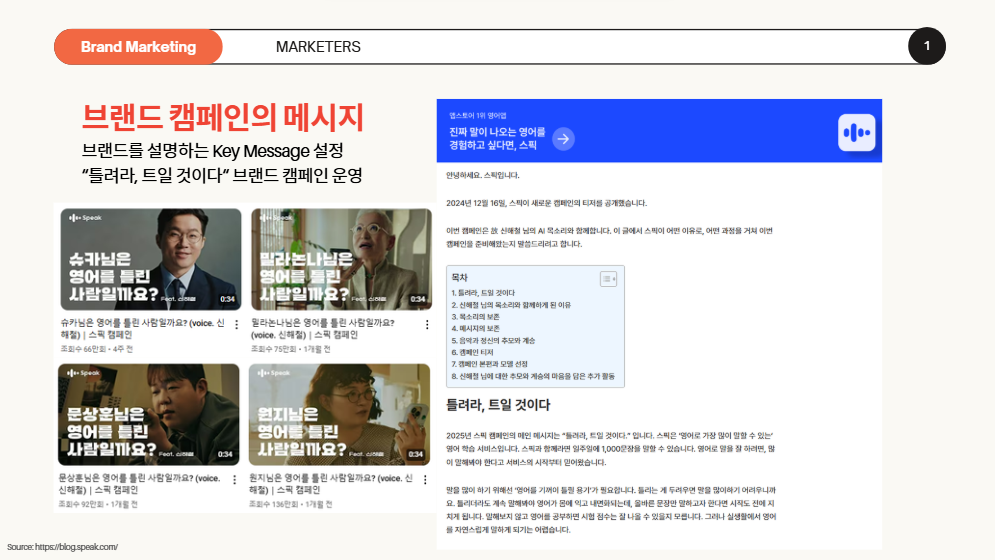Select the MARKETERS header label

[318, 47]
